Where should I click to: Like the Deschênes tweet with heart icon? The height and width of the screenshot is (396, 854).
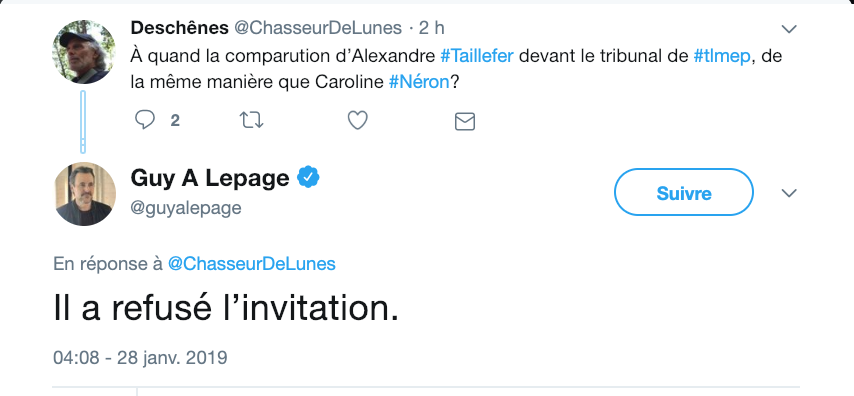tap(358, 120)
